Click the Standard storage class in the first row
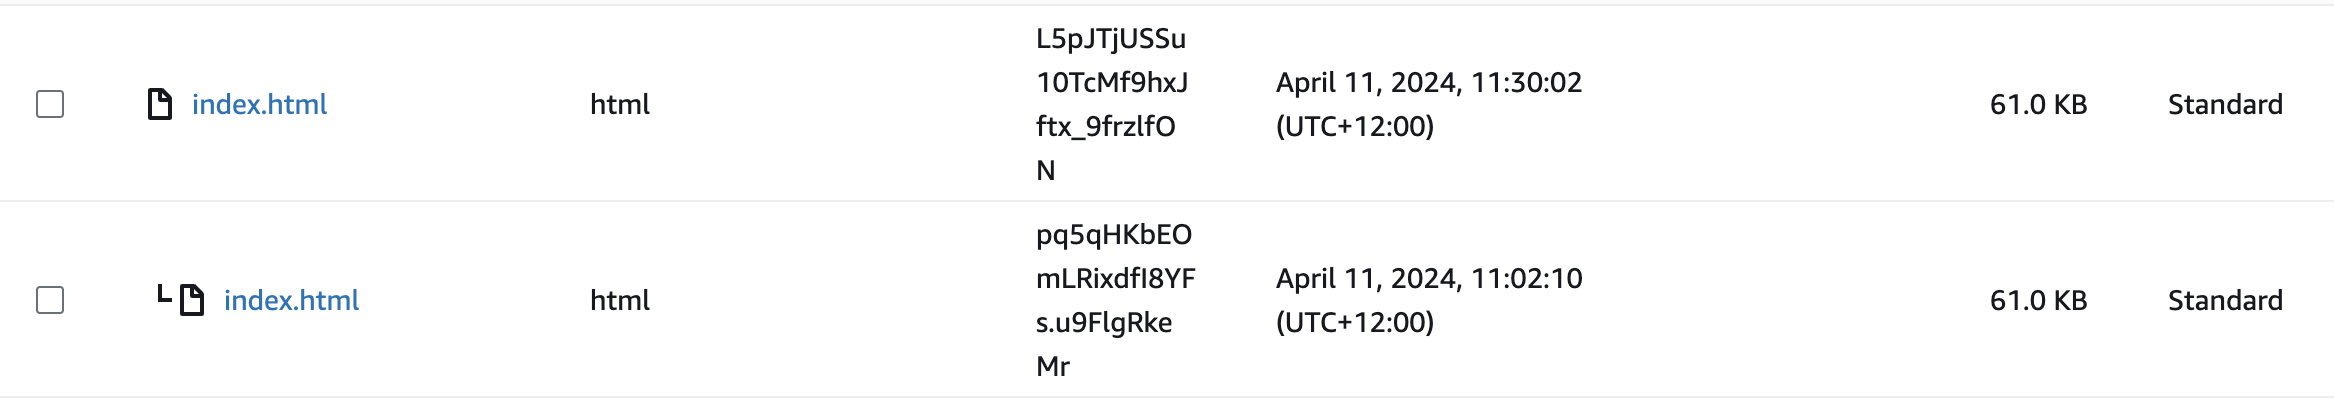The image size is (2334, 412). click(x=2224, y=104)
